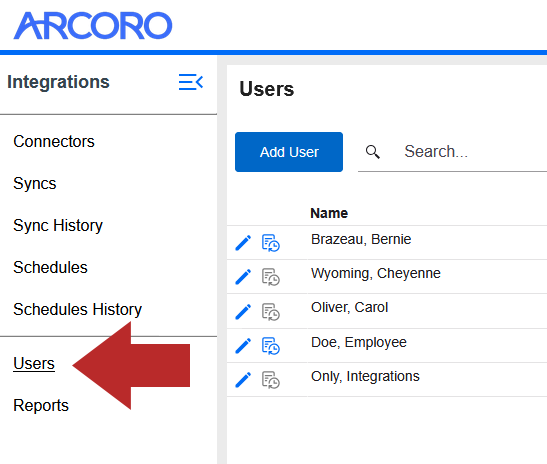Edit Wyoming, Cheyenne with pencil icon
The width and height of the screenshot is (547, 464).
(x=243, y=277)
